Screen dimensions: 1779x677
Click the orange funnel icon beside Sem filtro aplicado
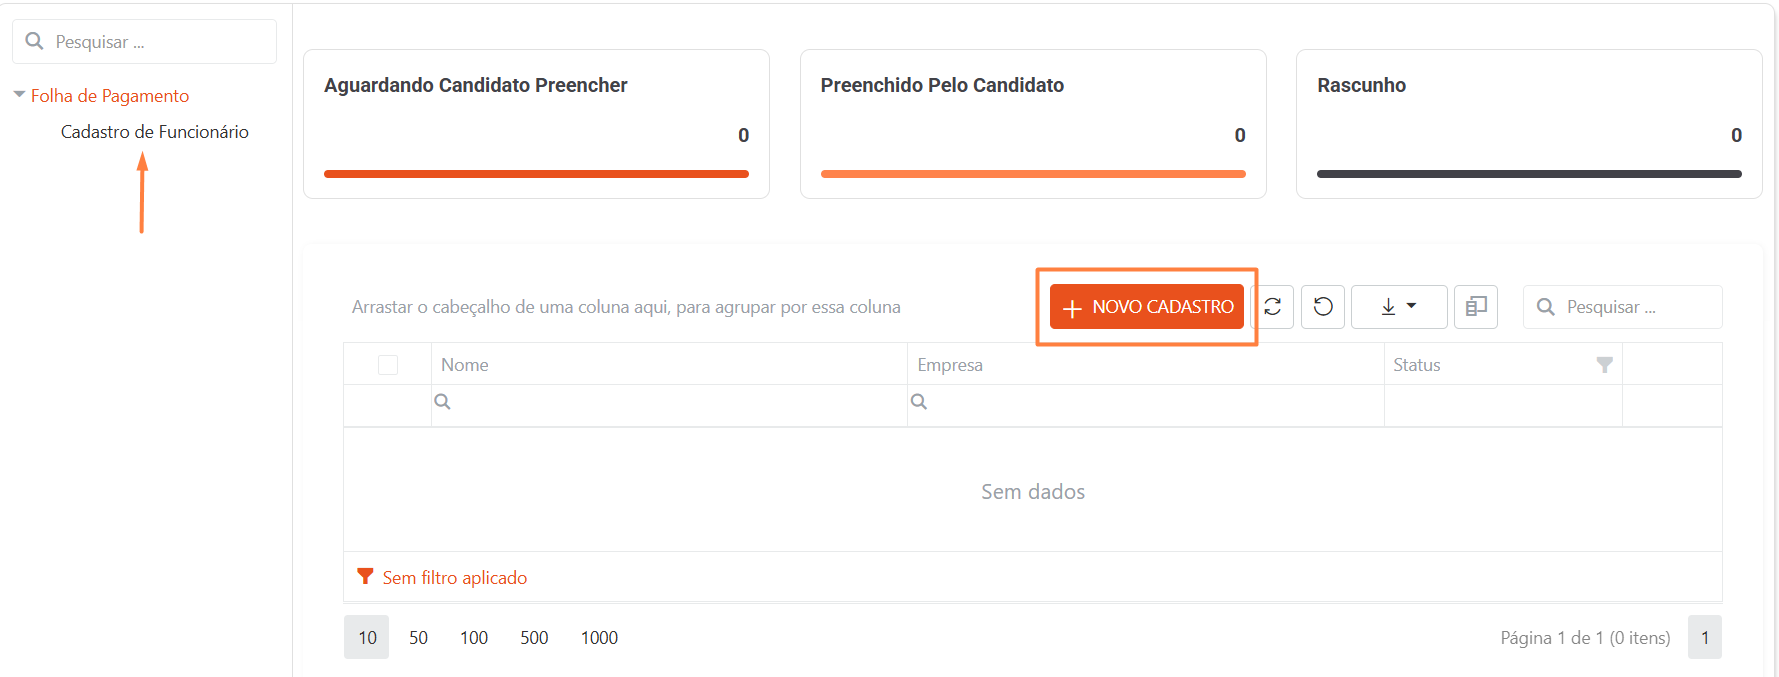coord(365,577)
